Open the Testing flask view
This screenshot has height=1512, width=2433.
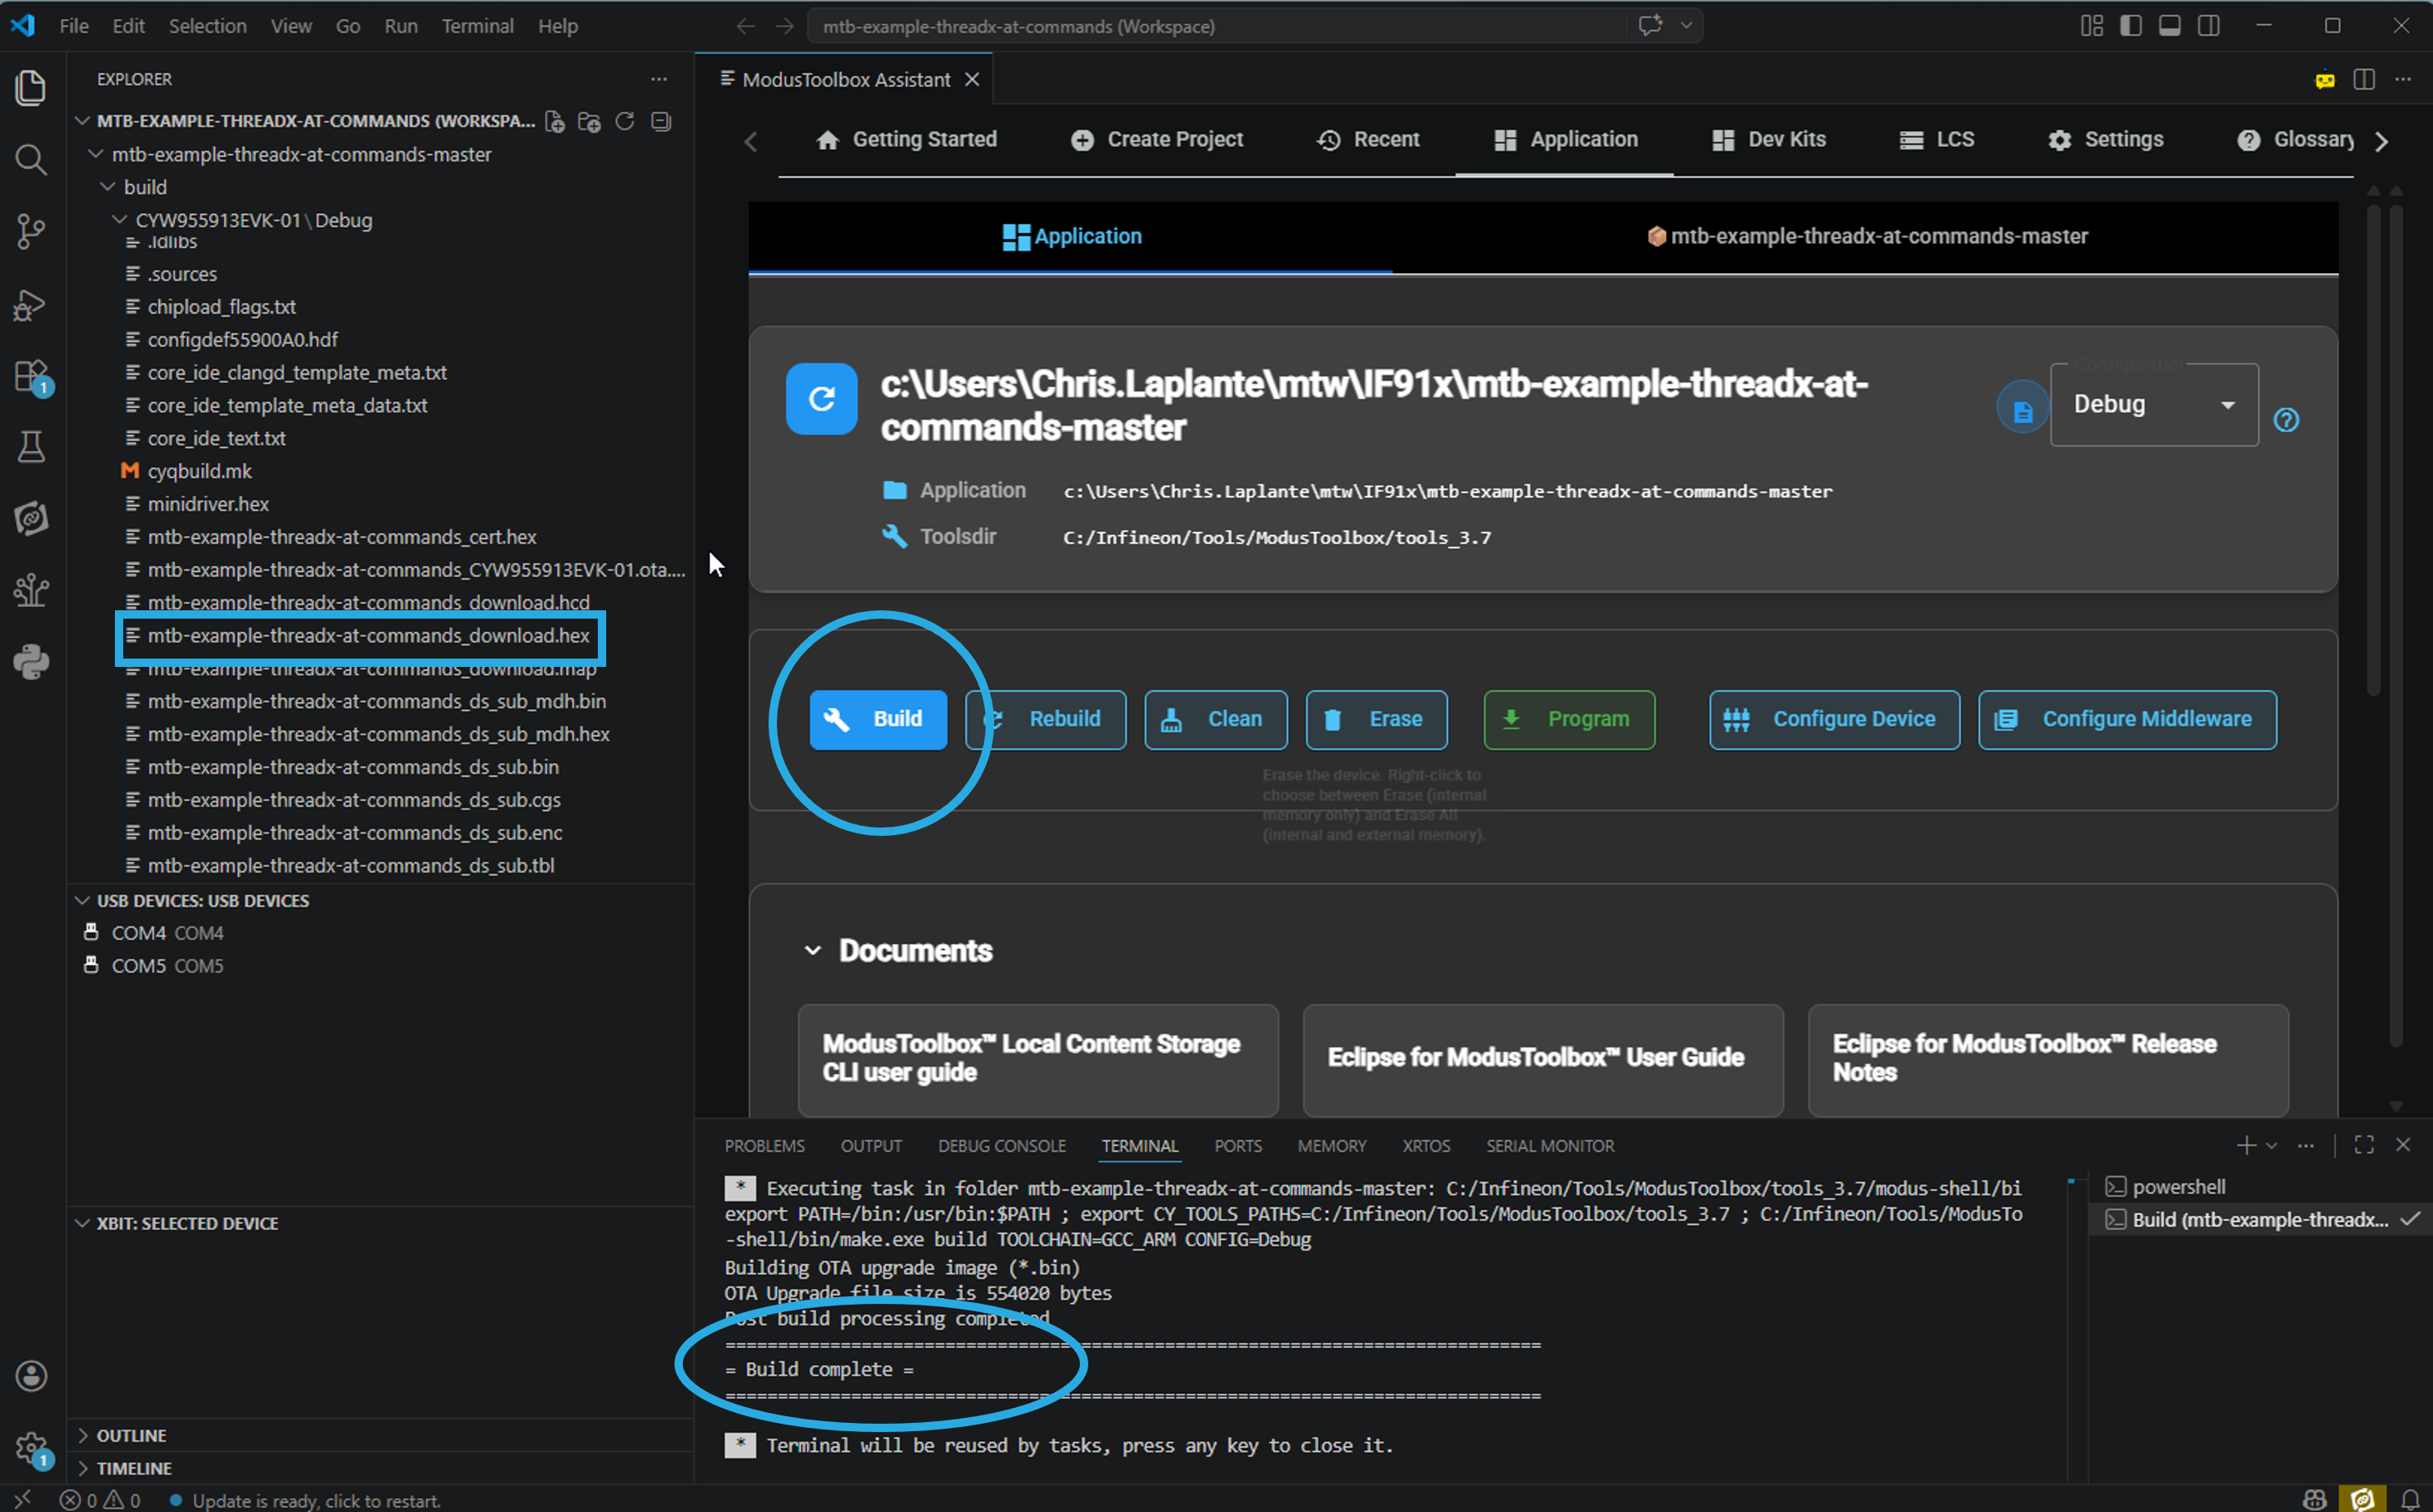click(31, 447)
